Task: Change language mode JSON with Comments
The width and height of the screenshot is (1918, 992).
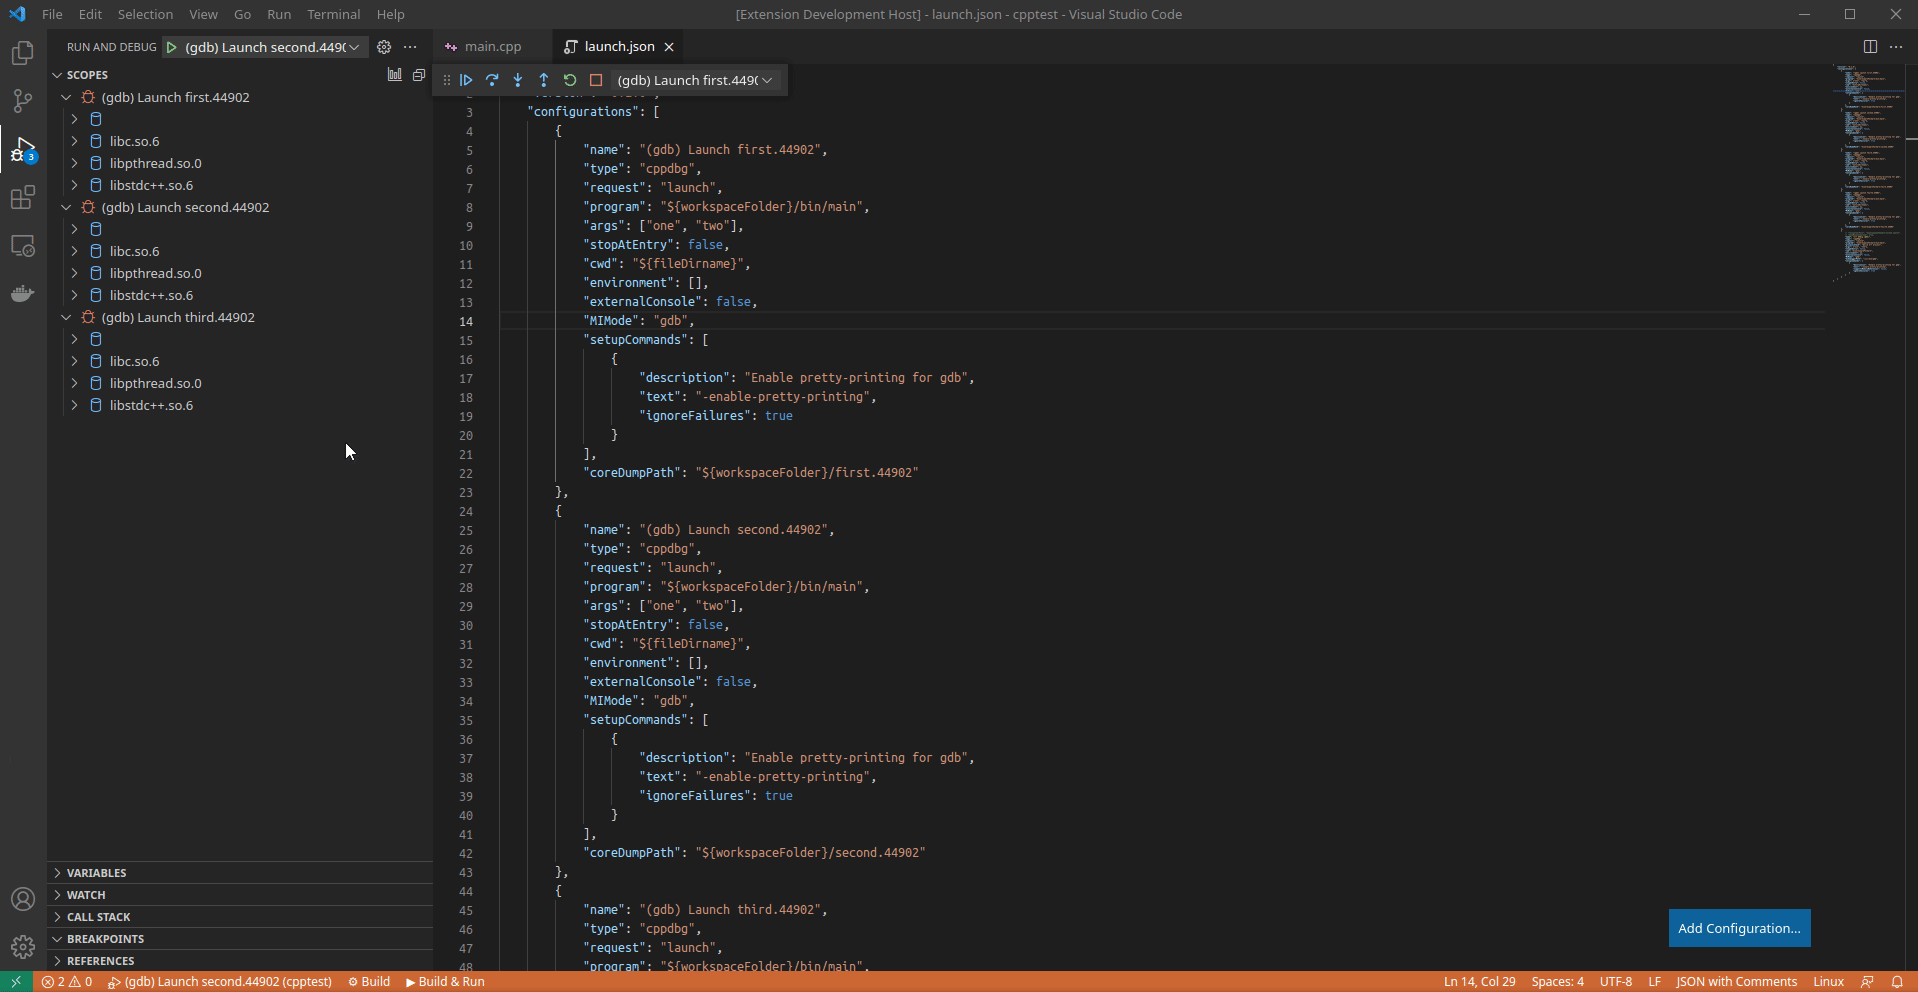Action: pos(1736,982)
